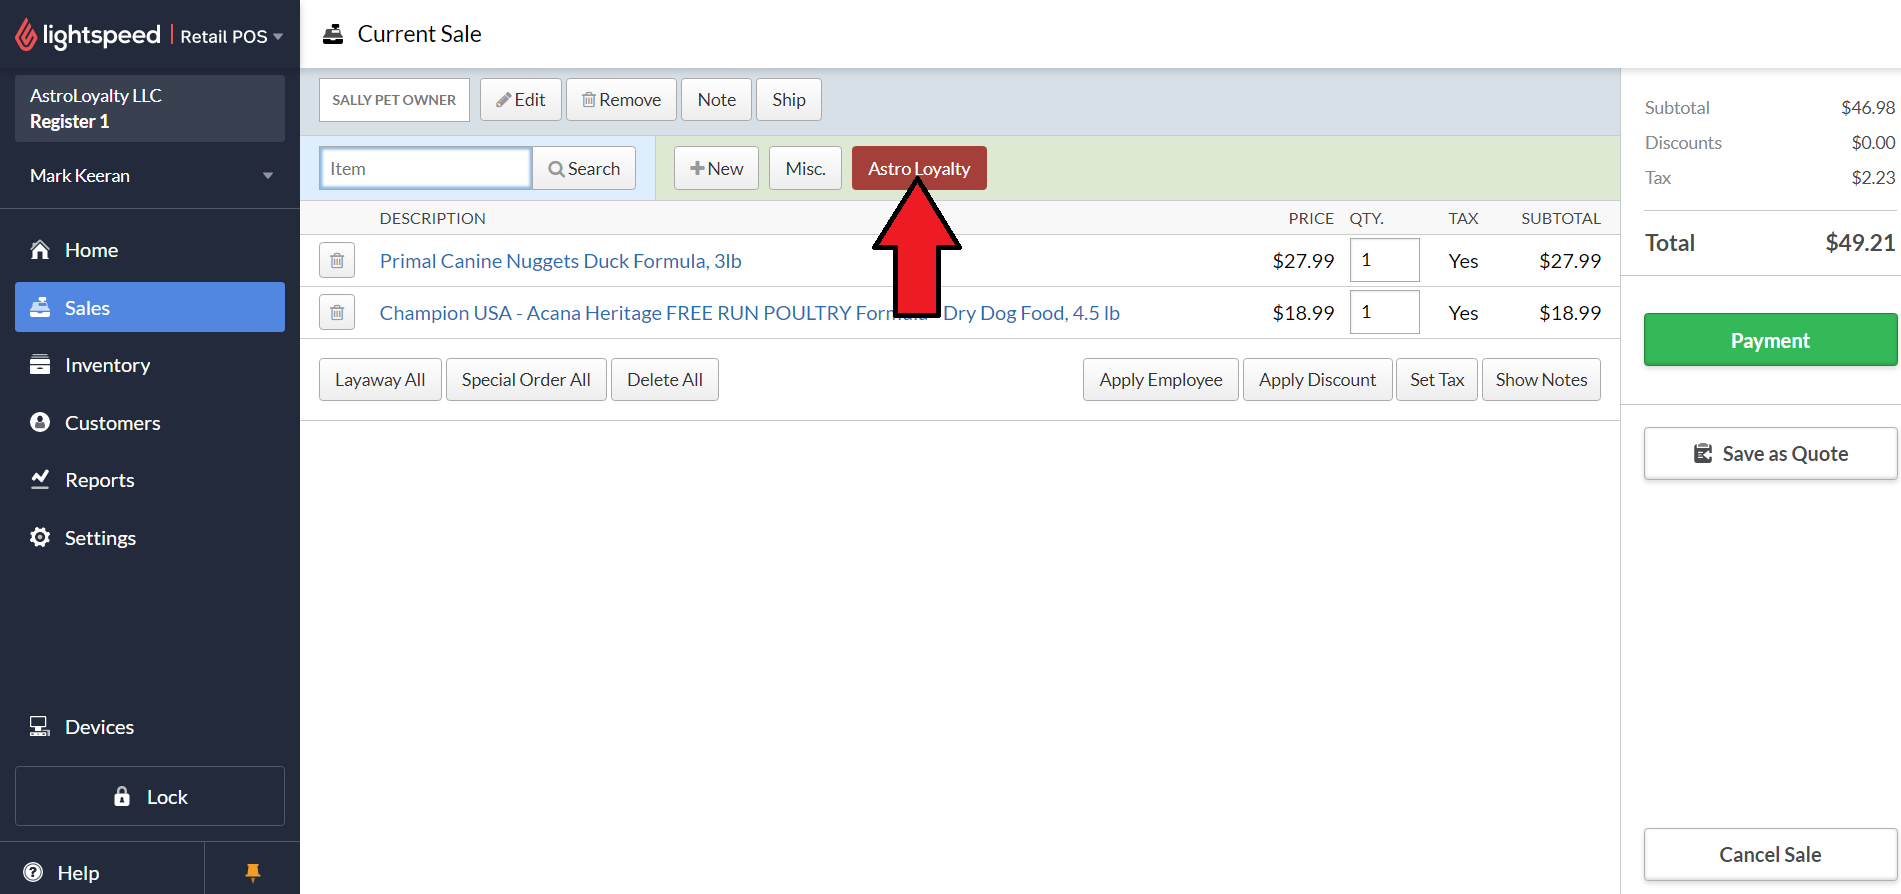The height and width of the screenshot is (894, 1901).
Task: Click the Lightspeed flame logo
Action: pyautogui.click(x=26, y=35)
